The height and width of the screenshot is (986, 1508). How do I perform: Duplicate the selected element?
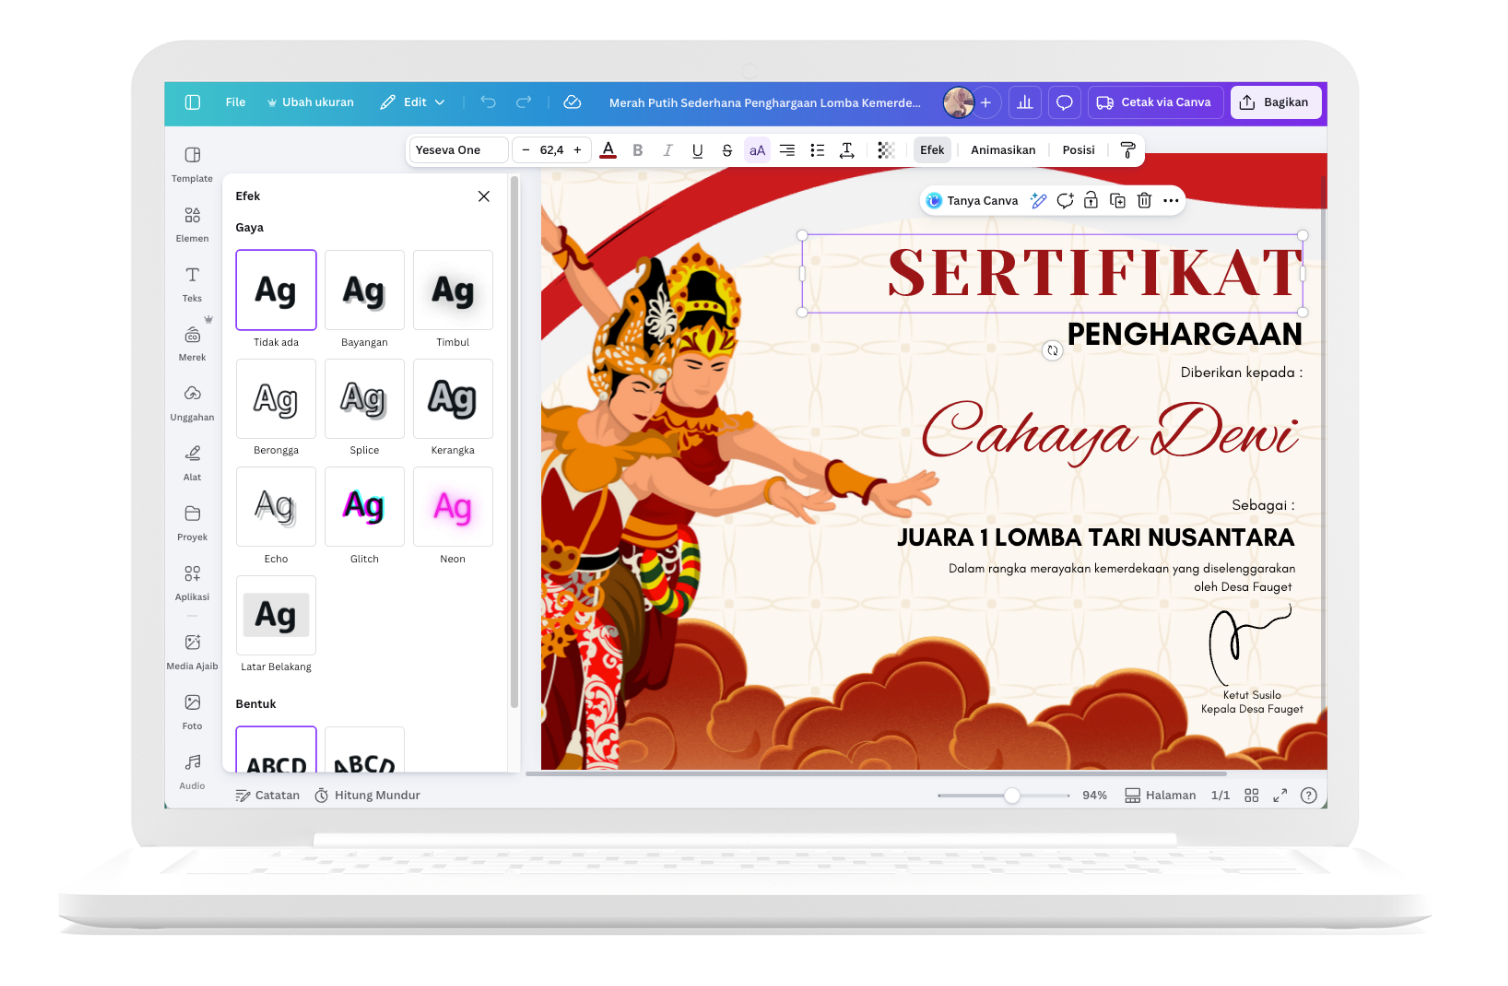click(x=1118, y=200)
